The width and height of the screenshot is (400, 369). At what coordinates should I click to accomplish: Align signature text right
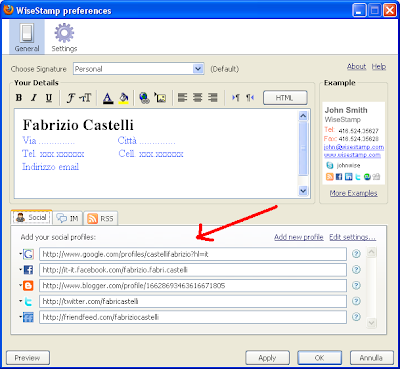pos(213,97)
